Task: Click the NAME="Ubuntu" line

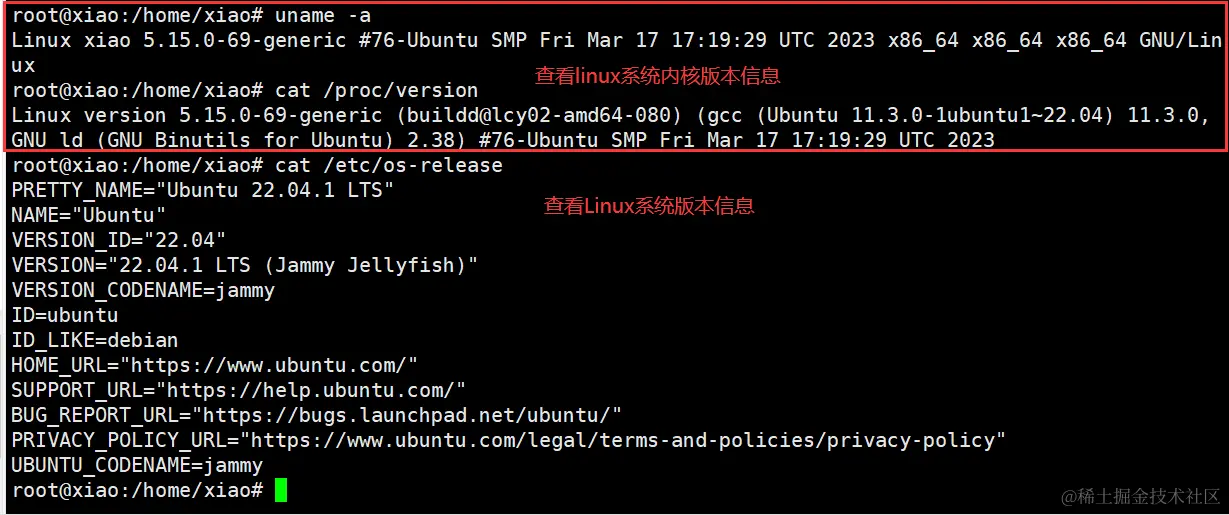Action: click(89, 215)
